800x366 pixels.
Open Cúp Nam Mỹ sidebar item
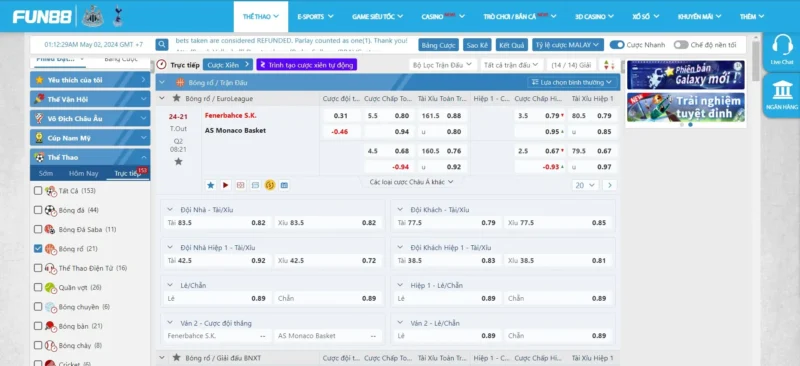tap(90, 138)
